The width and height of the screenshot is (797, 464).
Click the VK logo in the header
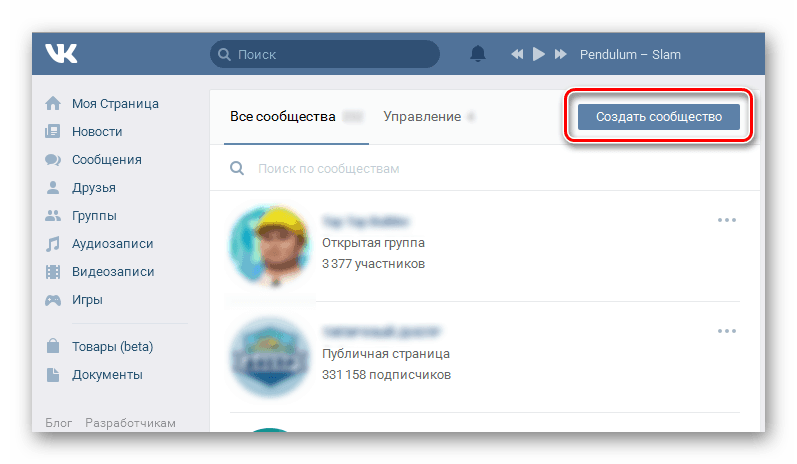(x=61, y=53)
